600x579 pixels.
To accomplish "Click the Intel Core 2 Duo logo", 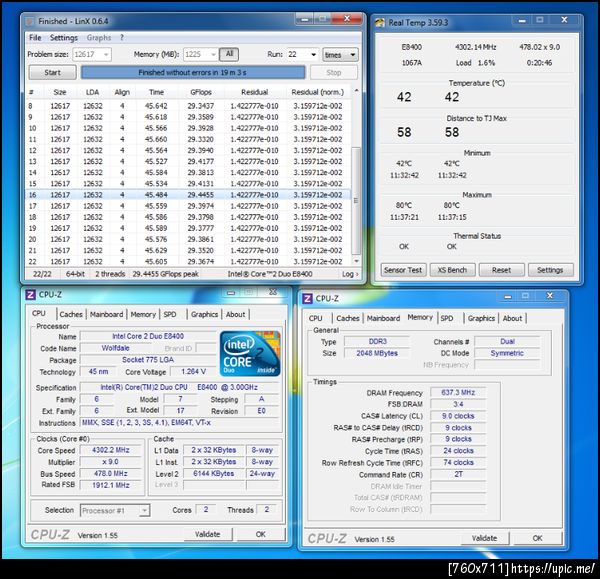I will [250, 353].
